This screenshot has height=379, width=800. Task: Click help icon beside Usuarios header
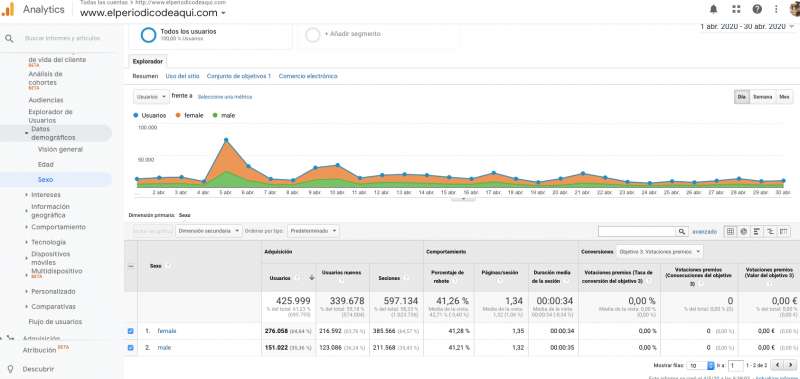tap(297, 278)
